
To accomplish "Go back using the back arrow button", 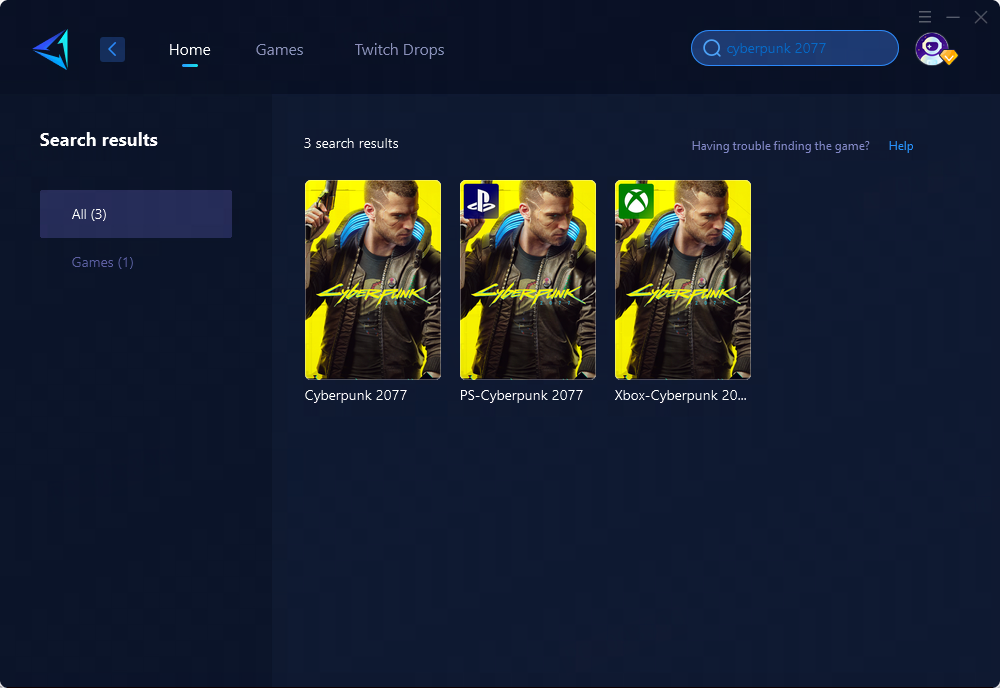I will 112,49.
